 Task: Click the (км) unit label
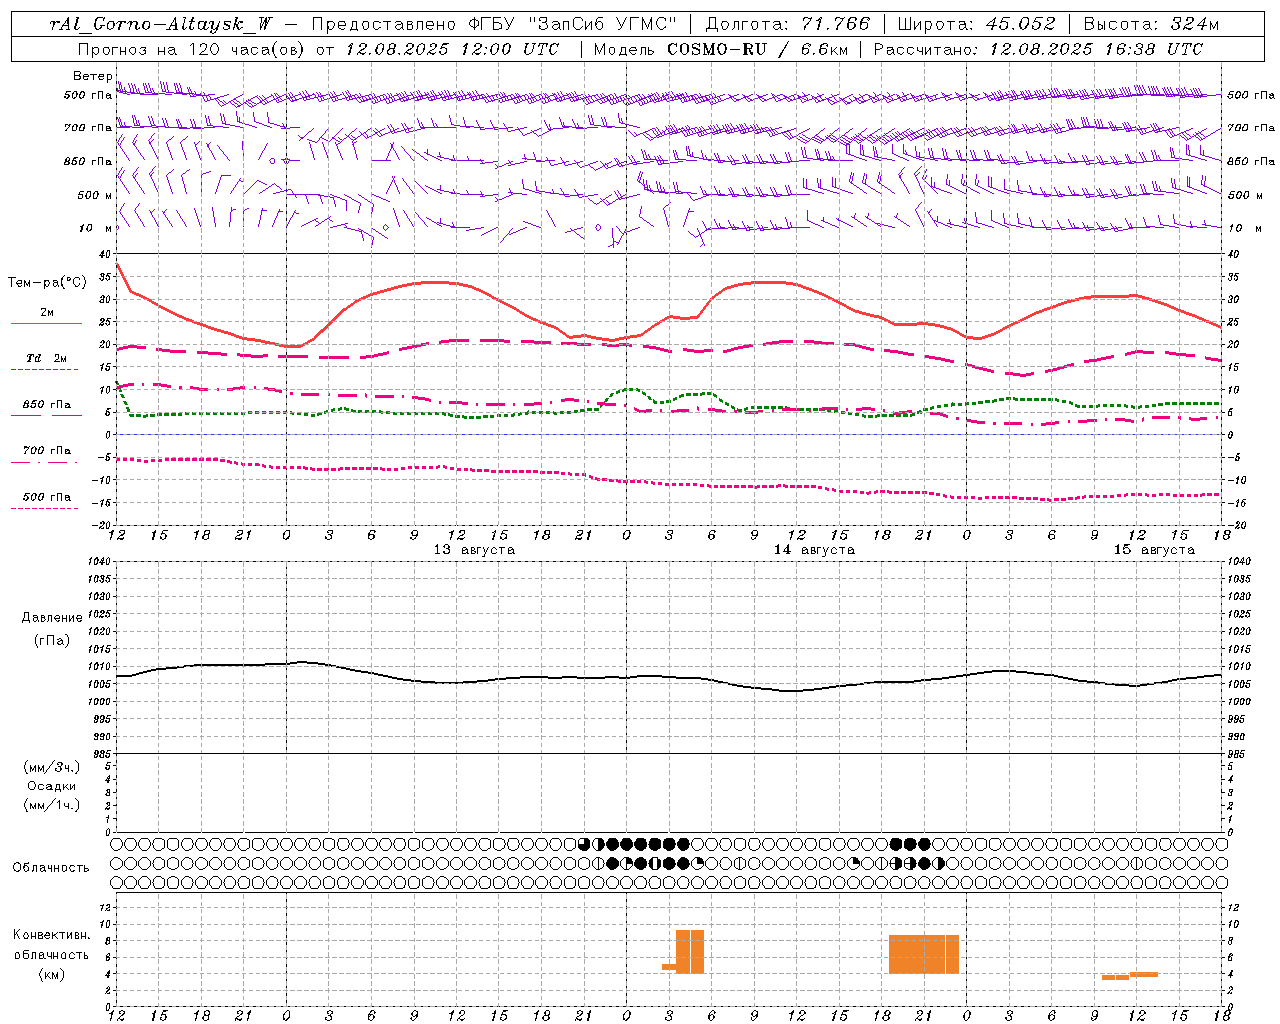tap(52, 974)
